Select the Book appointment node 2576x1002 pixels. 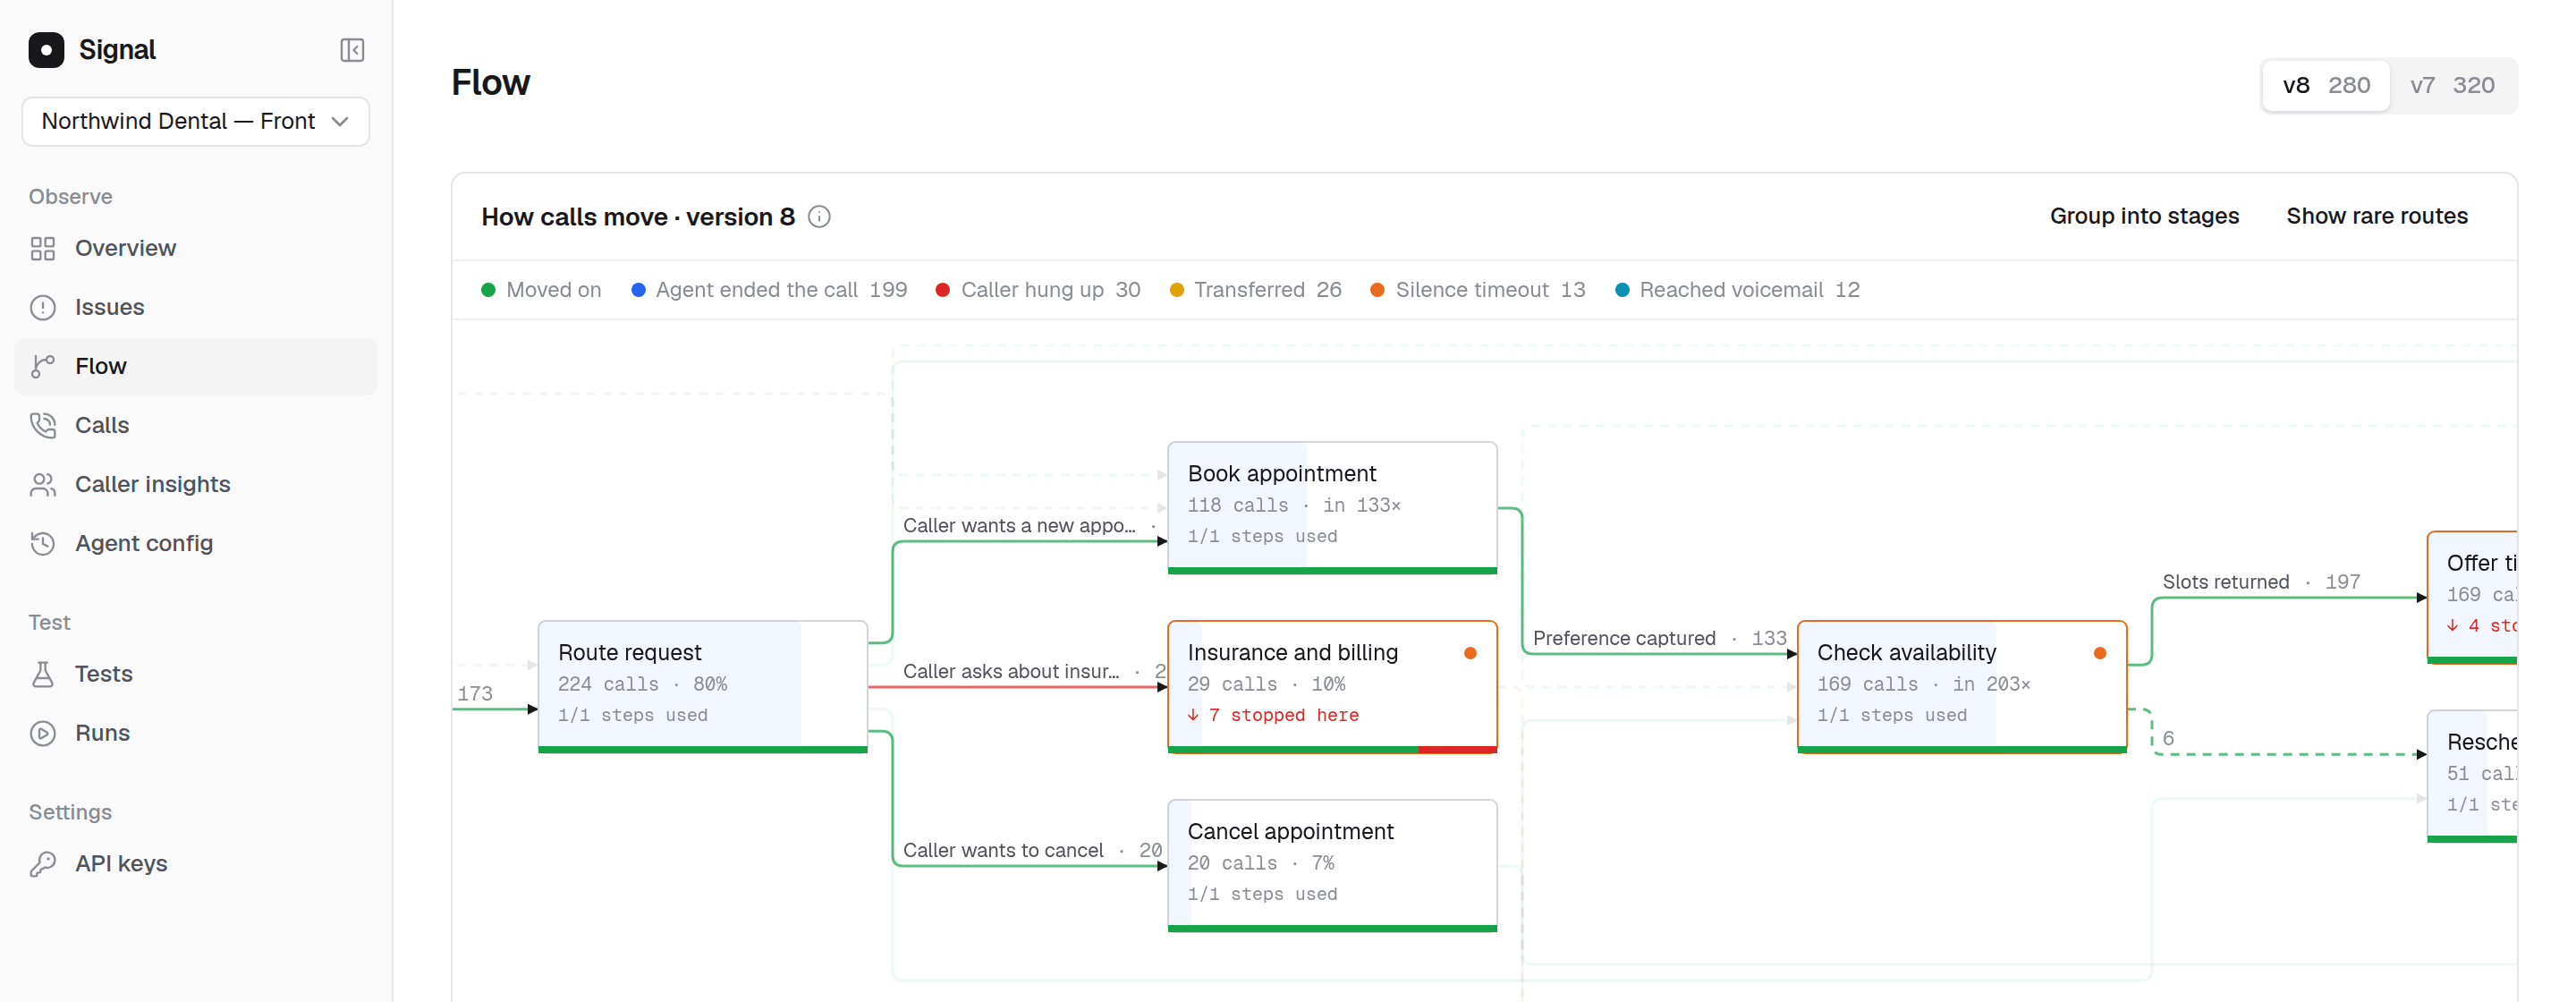tap(1332, 507)
